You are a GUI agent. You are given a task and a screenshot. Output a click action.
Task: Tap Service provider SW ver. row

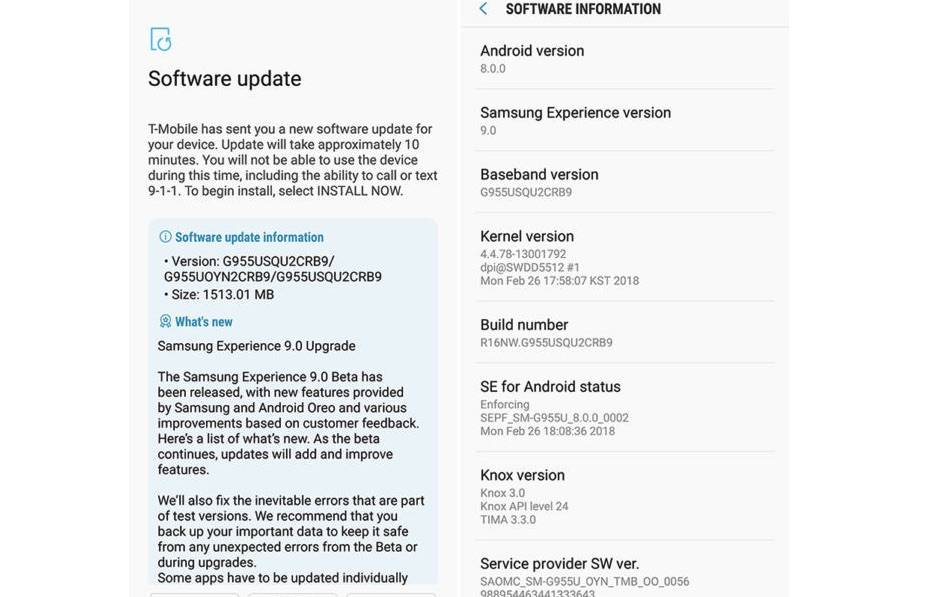pos(624,570)
